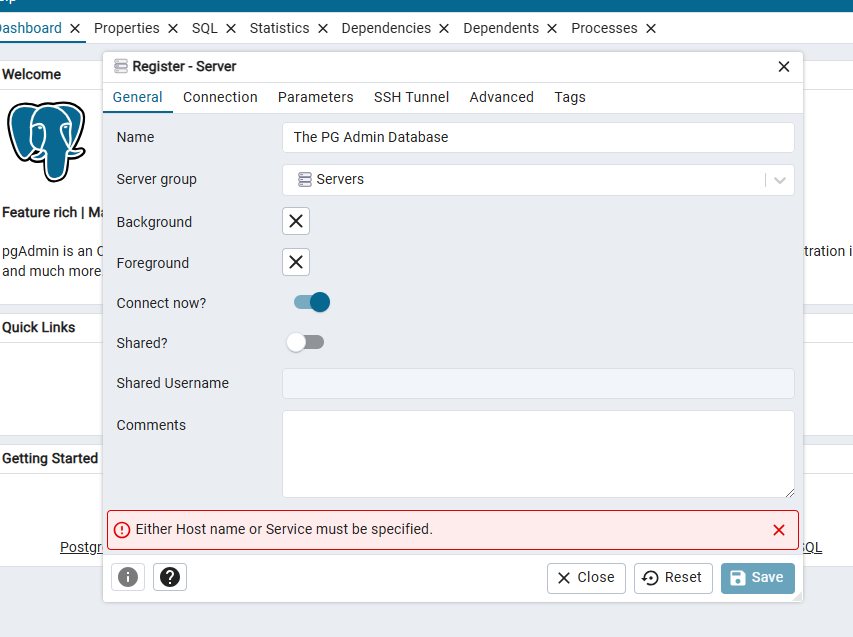Close the Dependencies tab with its X icon

coord(445,29)
